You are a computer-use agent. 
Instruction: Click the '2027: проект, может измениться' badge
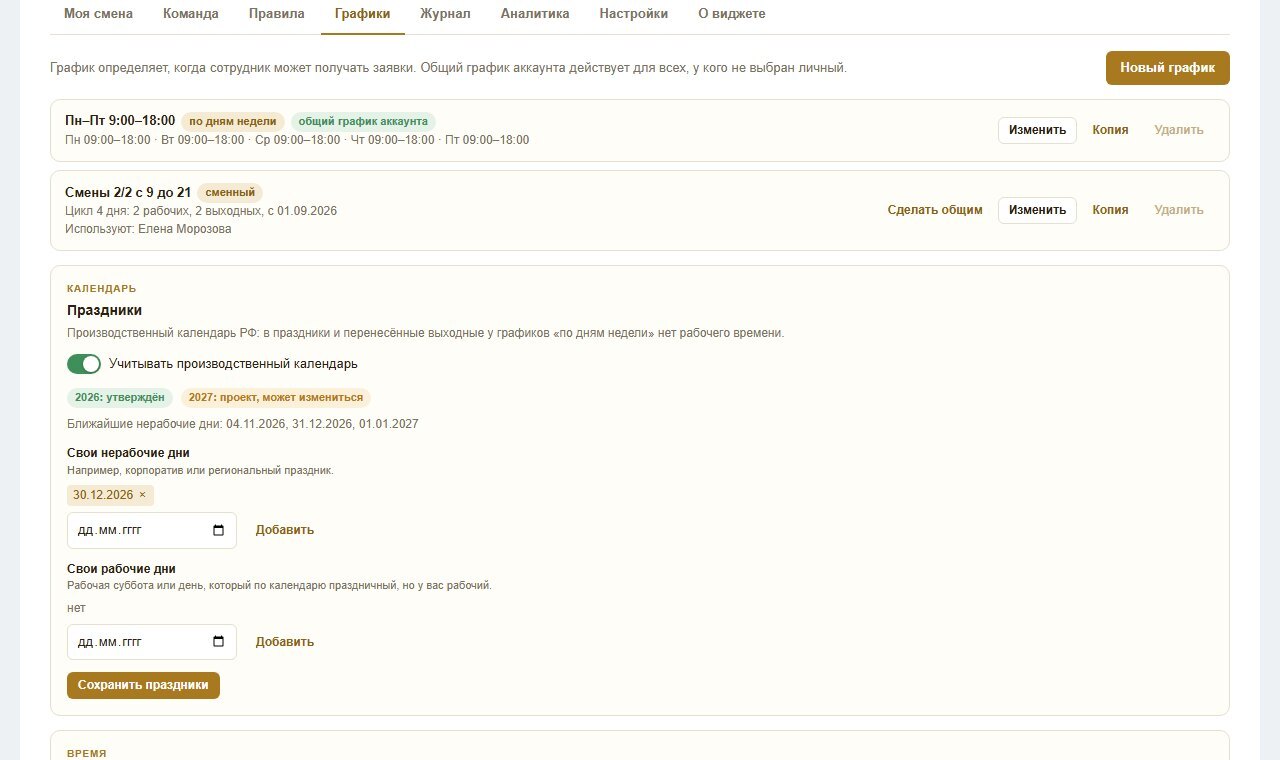coord(276,397)
